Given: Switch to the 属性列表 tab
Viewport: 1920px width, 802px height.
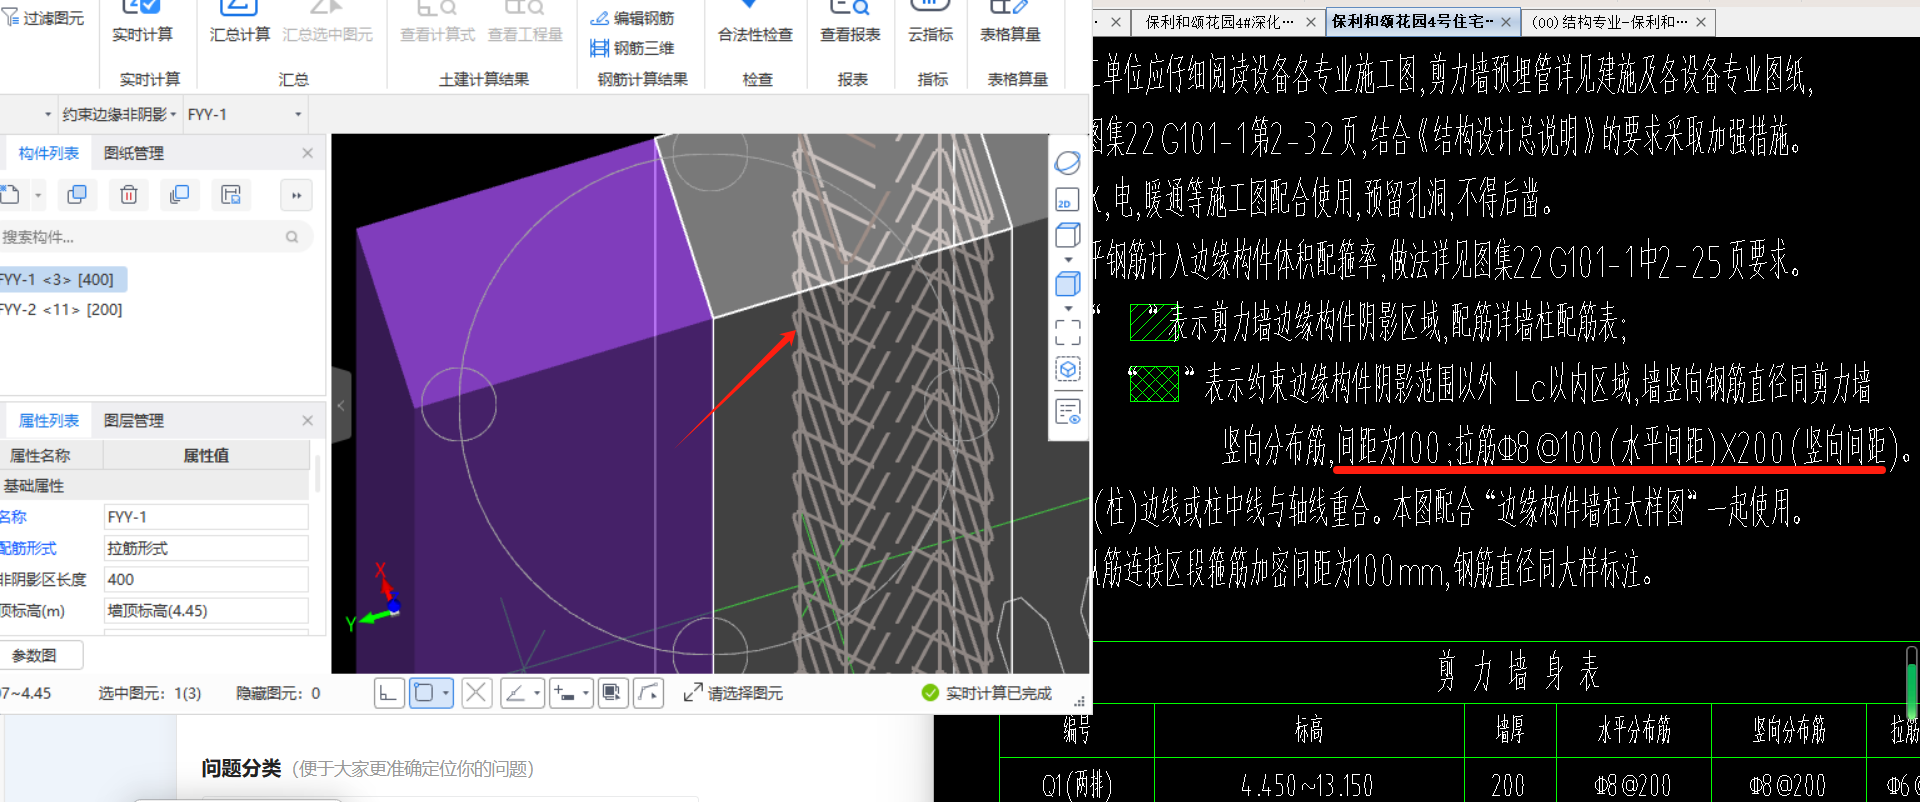Looking at the screenshot, I should 48,421.
